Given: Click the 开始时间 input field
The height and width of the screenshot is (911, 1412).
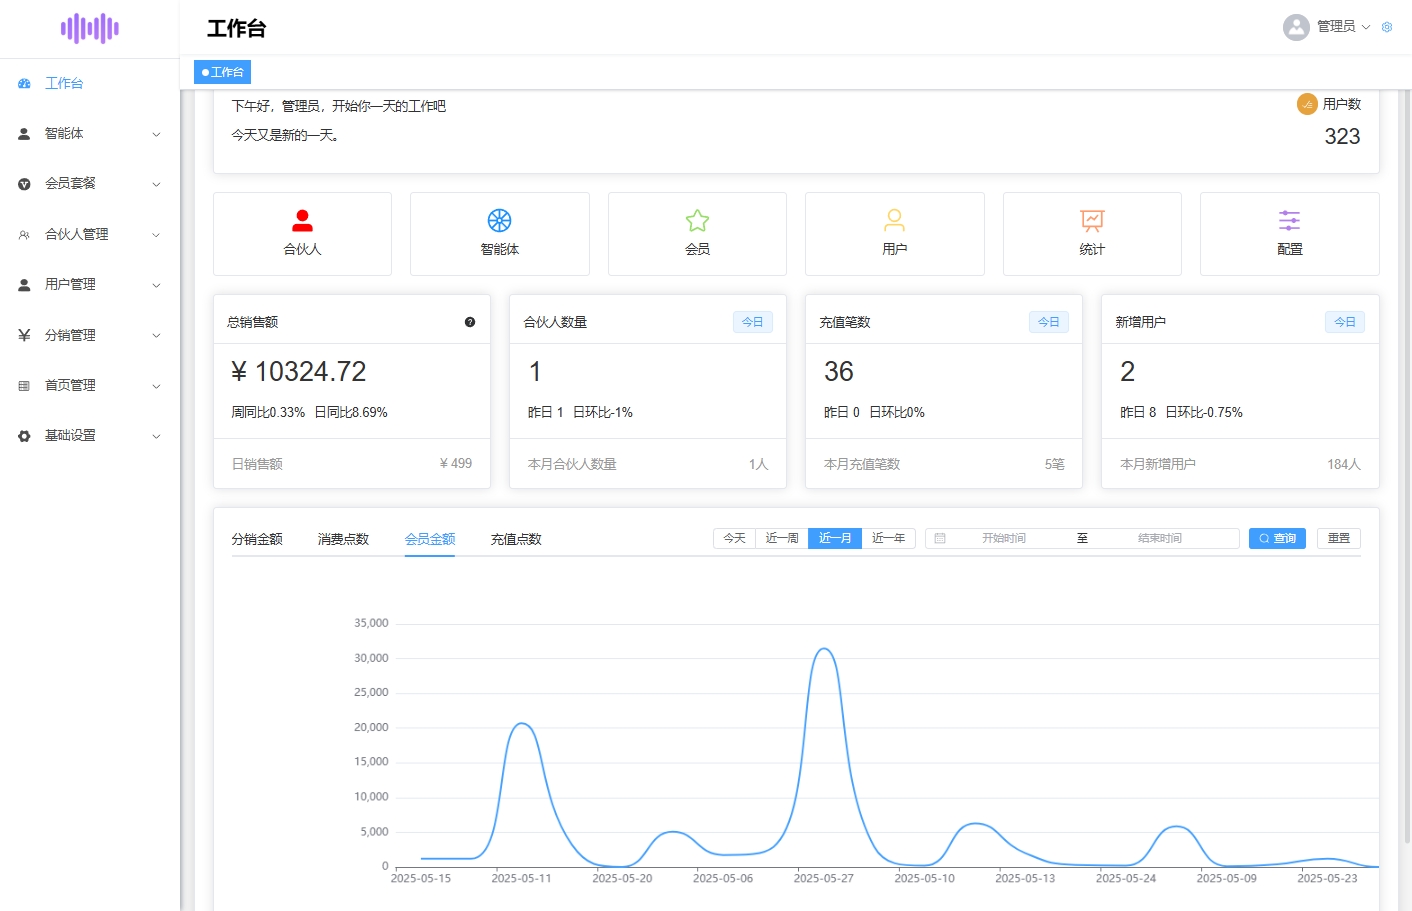Looking at the screenshot, I should [x=1003, y=538].
